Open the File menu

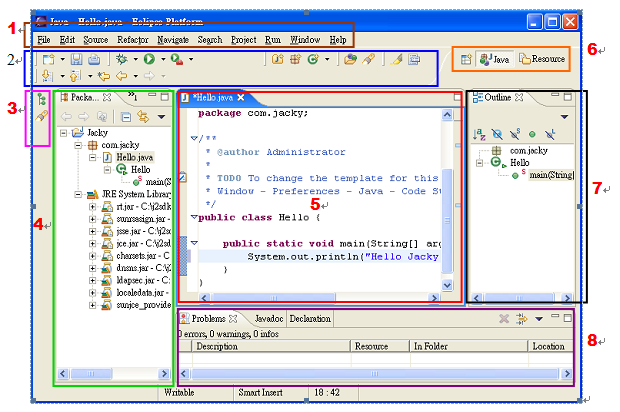pyautogui.click(x=43, y=40)
